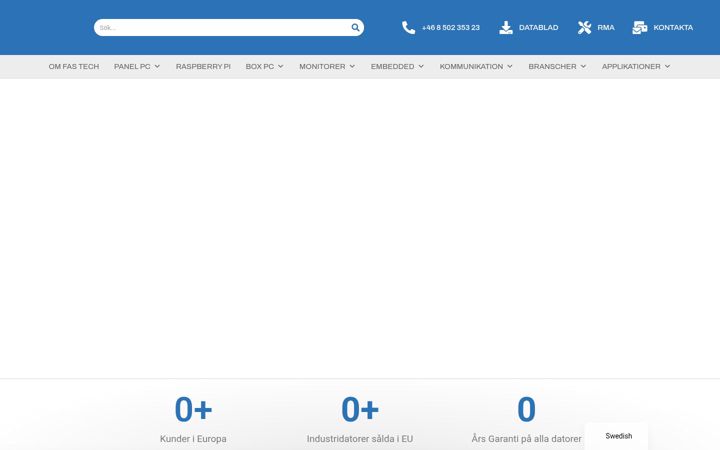Expand the APPLIKATIONER dropdown menu
720x450 pixels.
pos(636,67)
